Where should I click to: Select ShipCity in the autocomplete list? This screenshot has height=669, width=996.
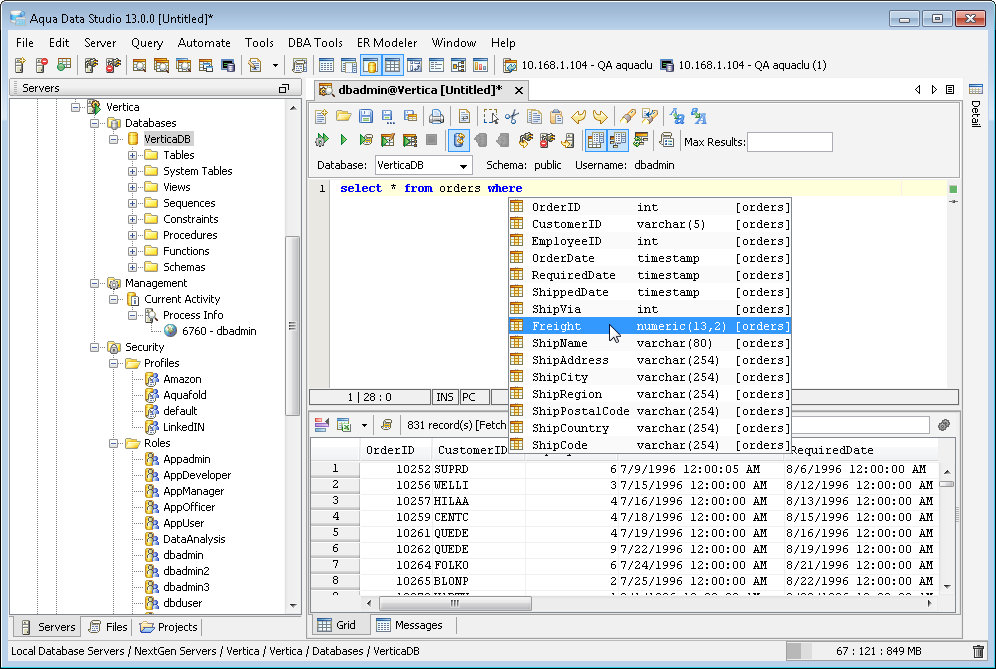click(x=650, y=377)
